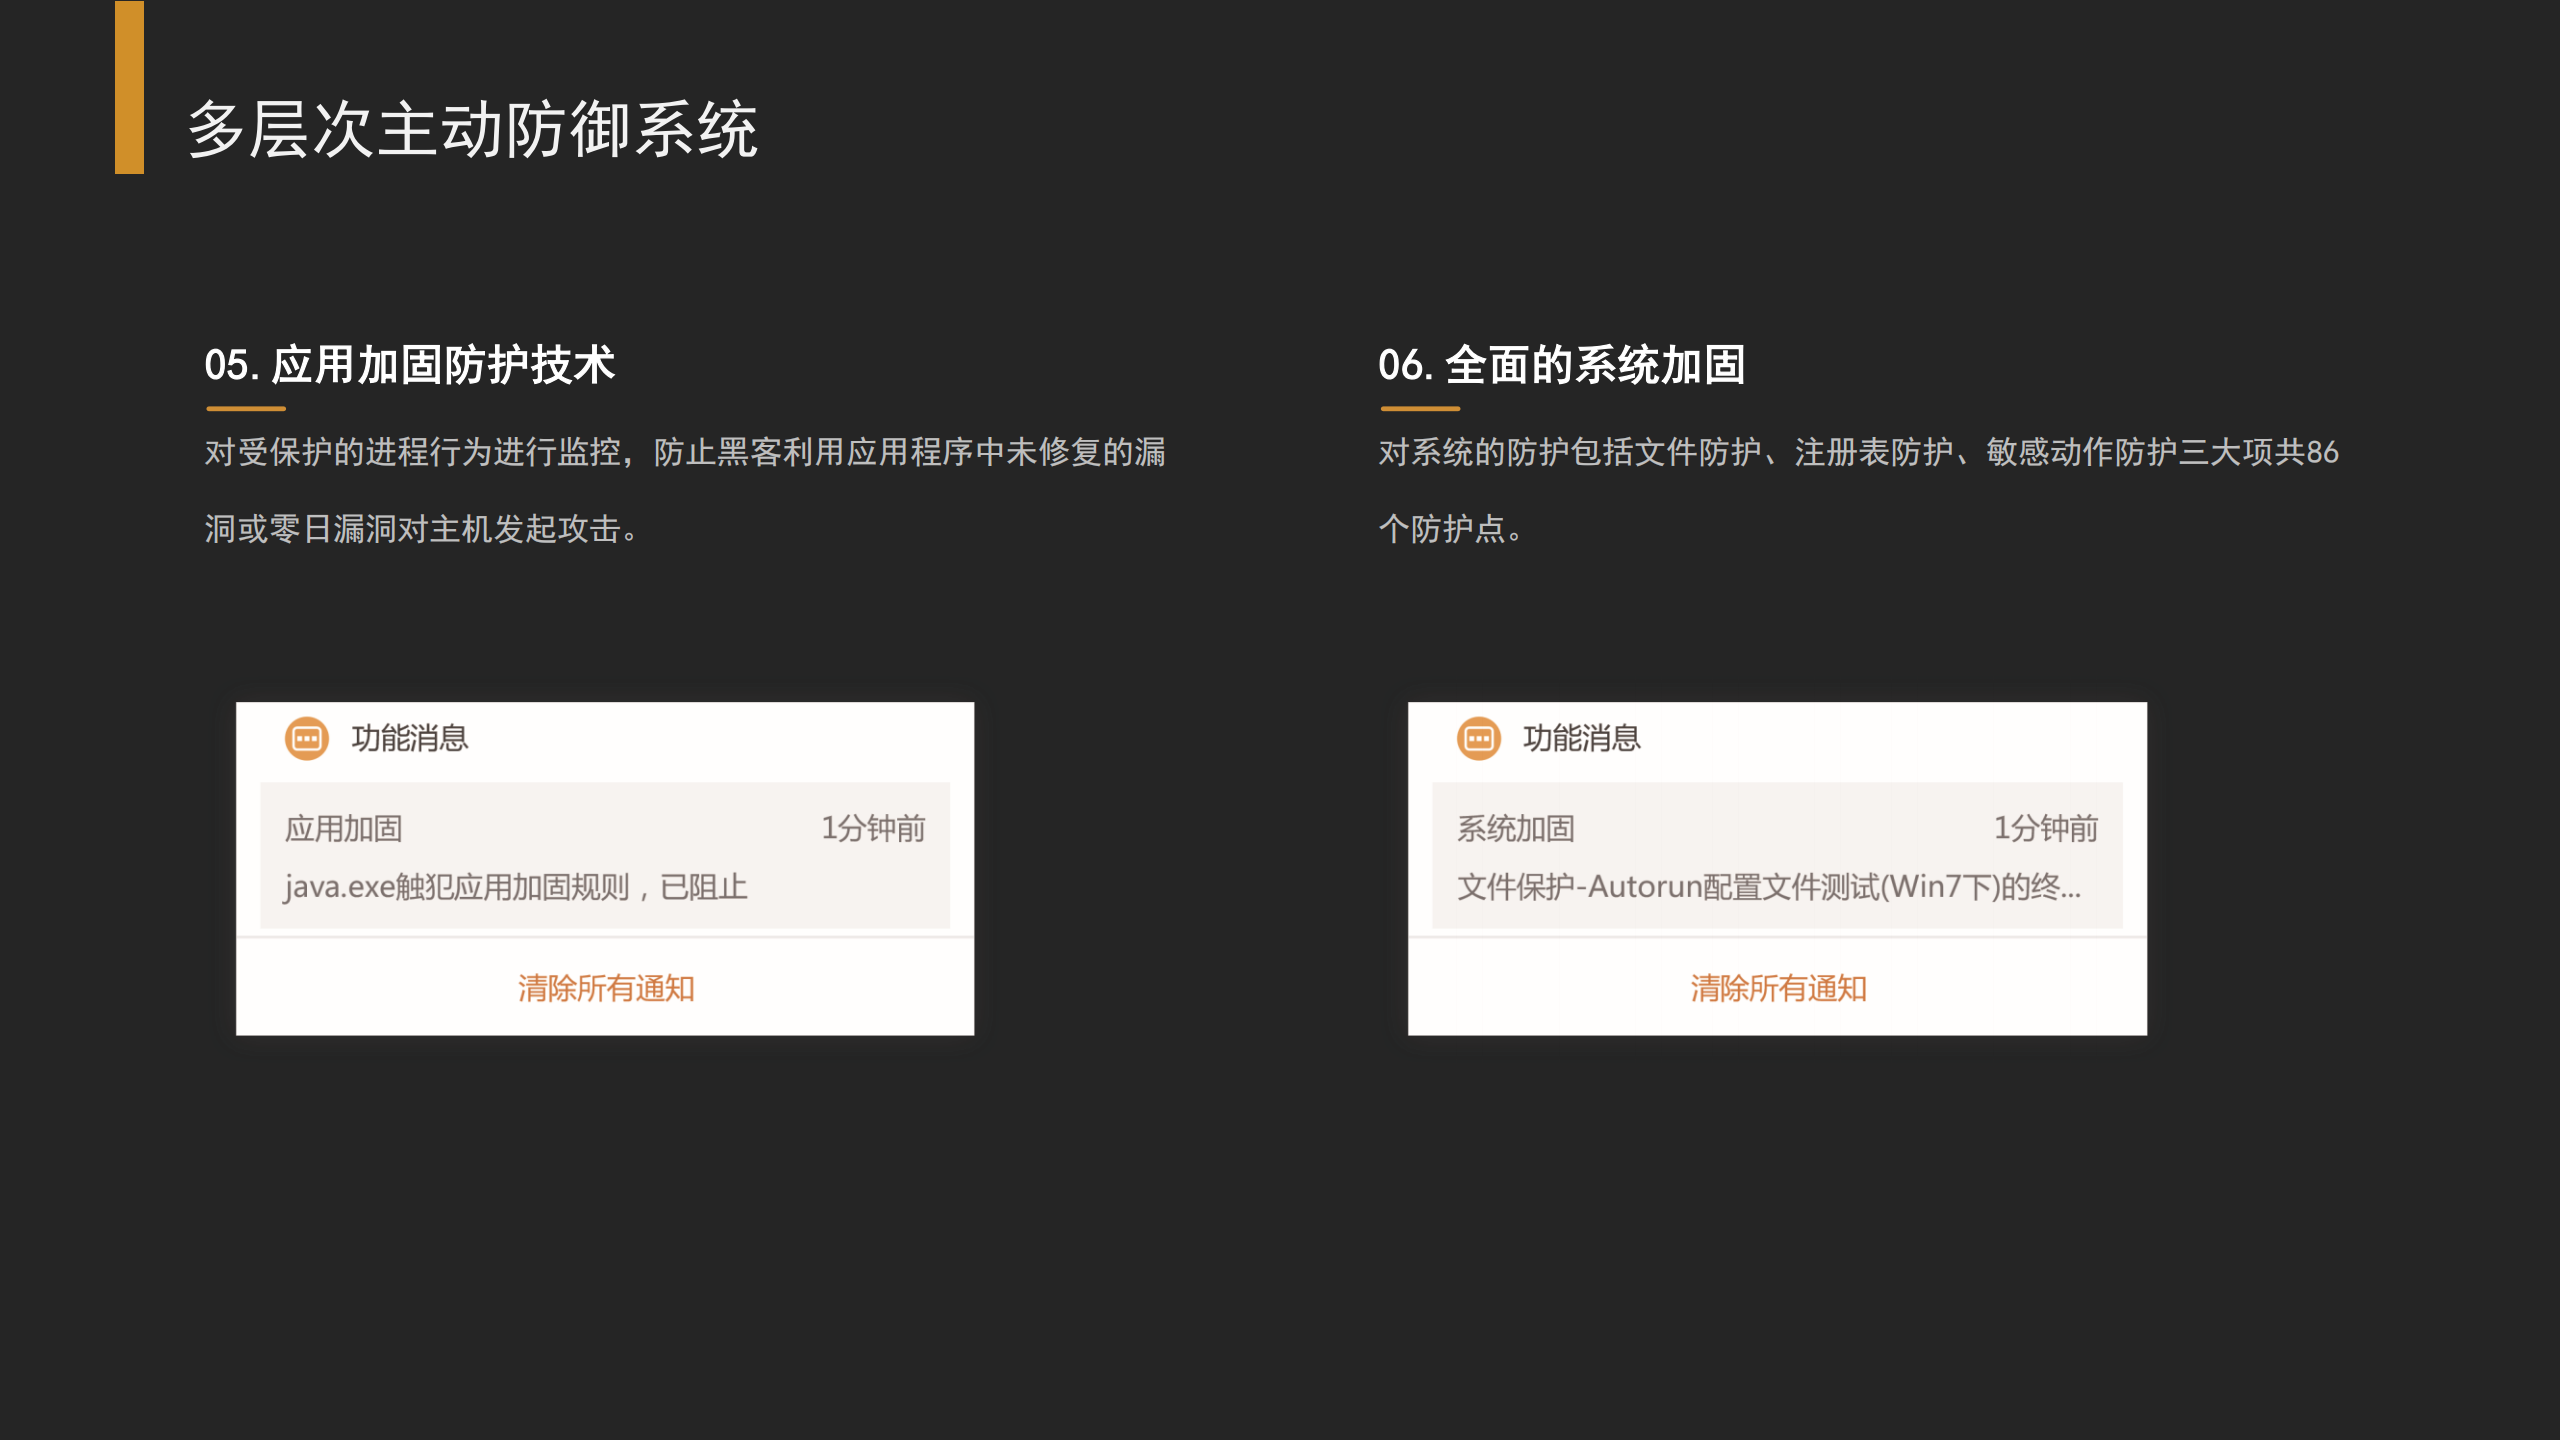Click orange underline below 05 heading
This screenshot has width=2560, height=1440.
tap(246, 408)
